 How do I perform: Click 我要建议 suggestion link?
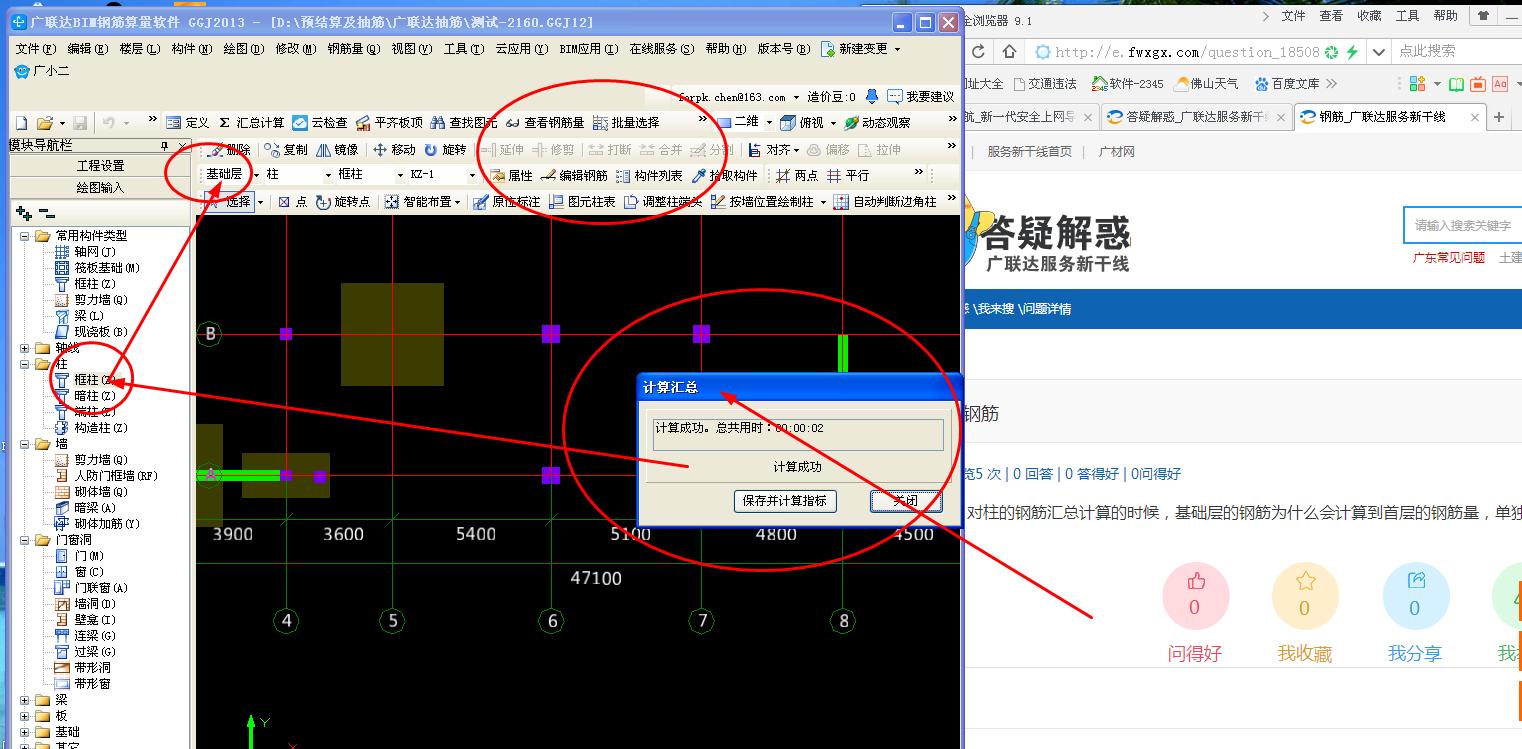click(920, 97)
